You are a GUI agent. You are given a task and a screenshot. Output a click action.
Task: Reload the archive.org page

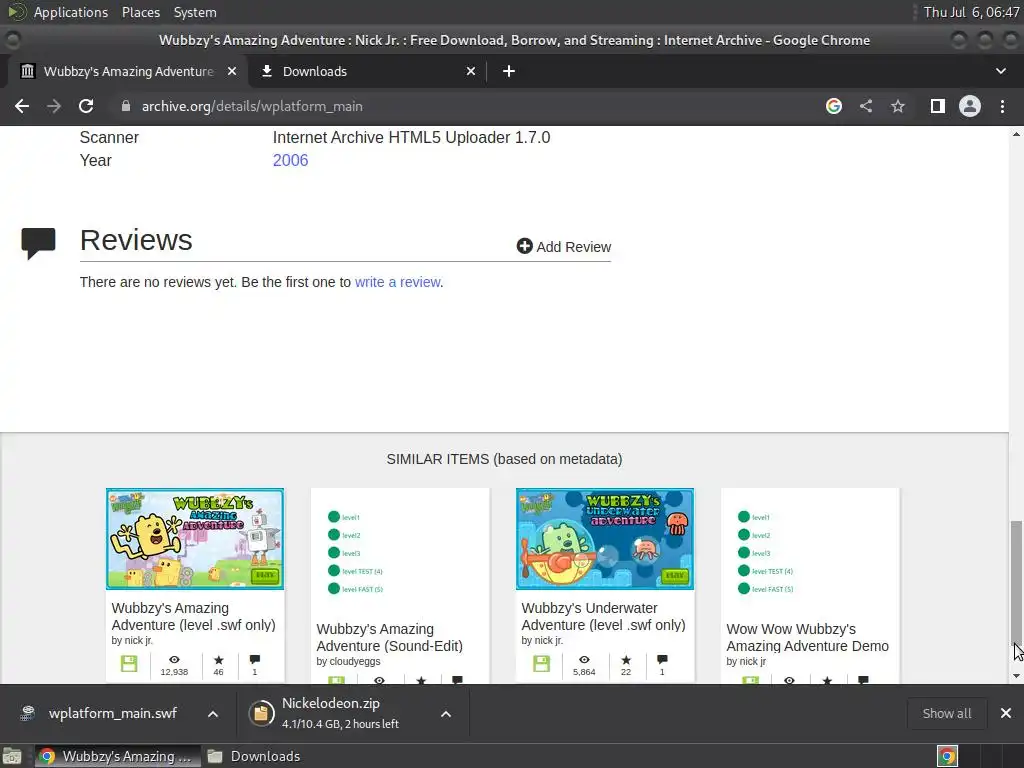coord(86,106)
